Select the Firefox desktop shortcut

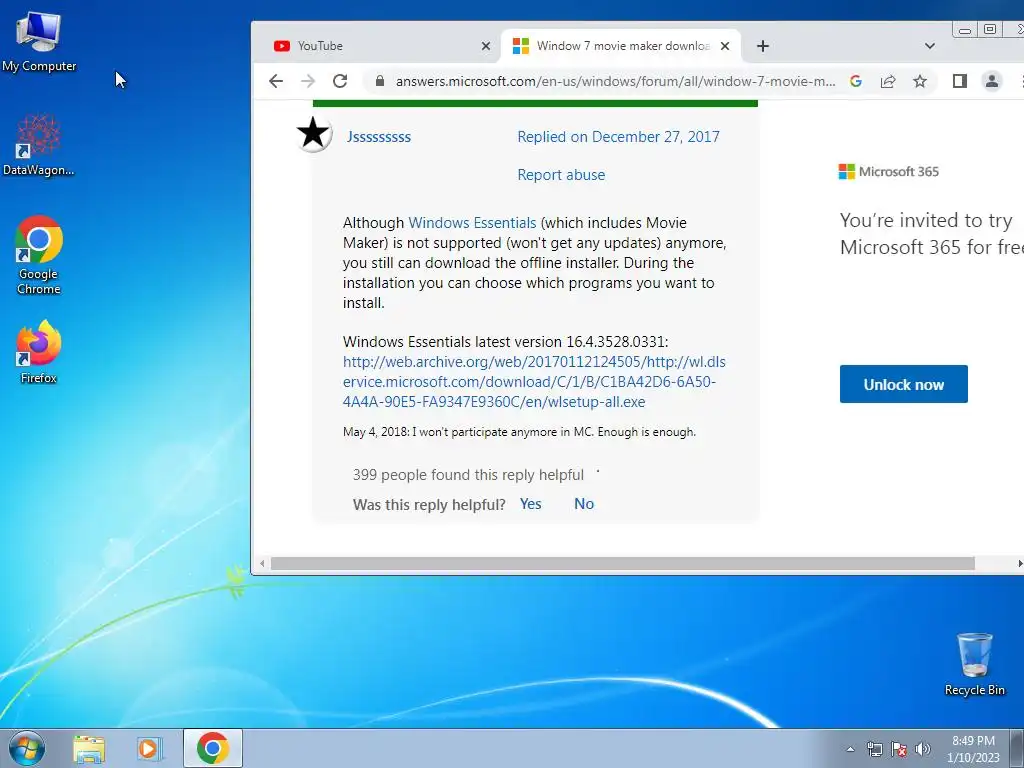point(39,352)
